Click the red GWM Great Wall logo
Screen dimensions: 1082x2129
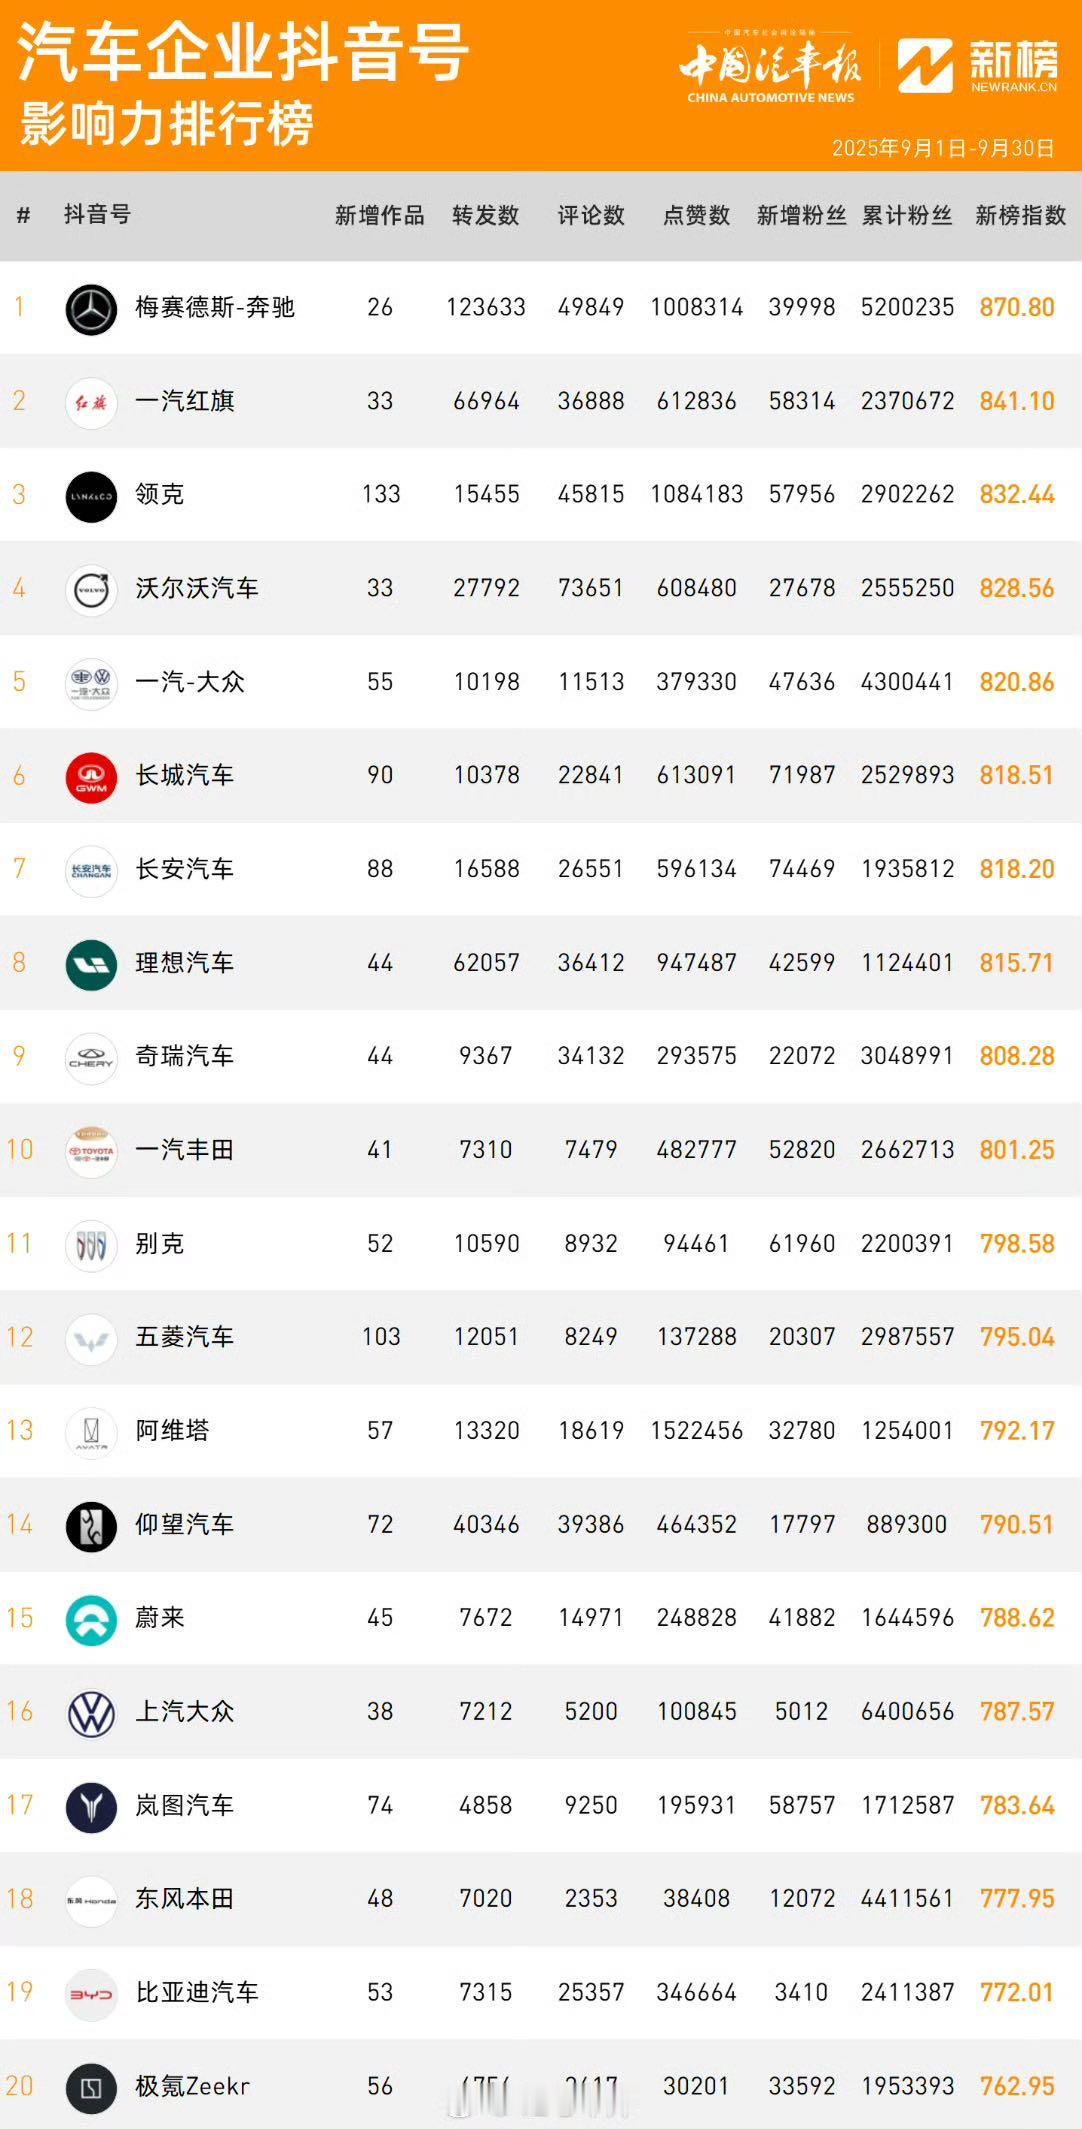pos(91,777)
